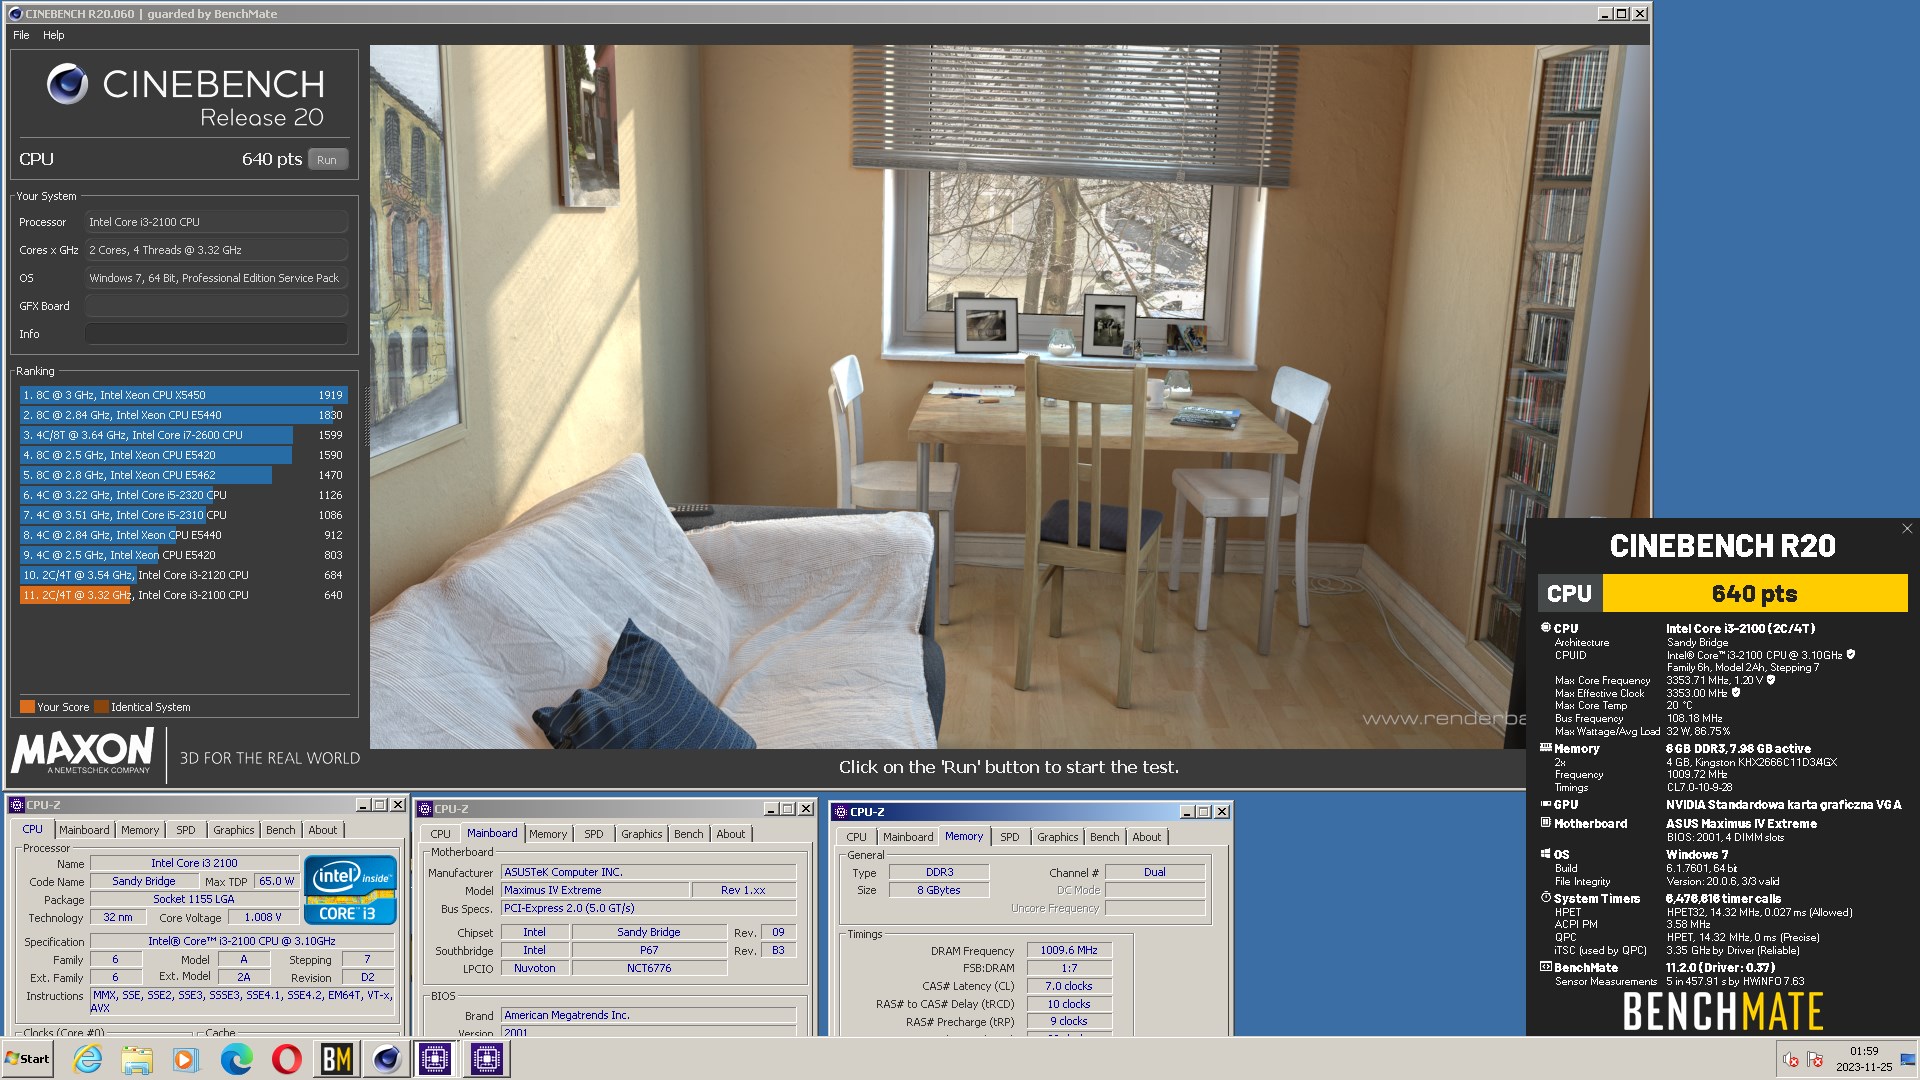Open SPD tab in first CPU-Z window
This screenshot has height=1080, width=1920.
coord(186,830)
